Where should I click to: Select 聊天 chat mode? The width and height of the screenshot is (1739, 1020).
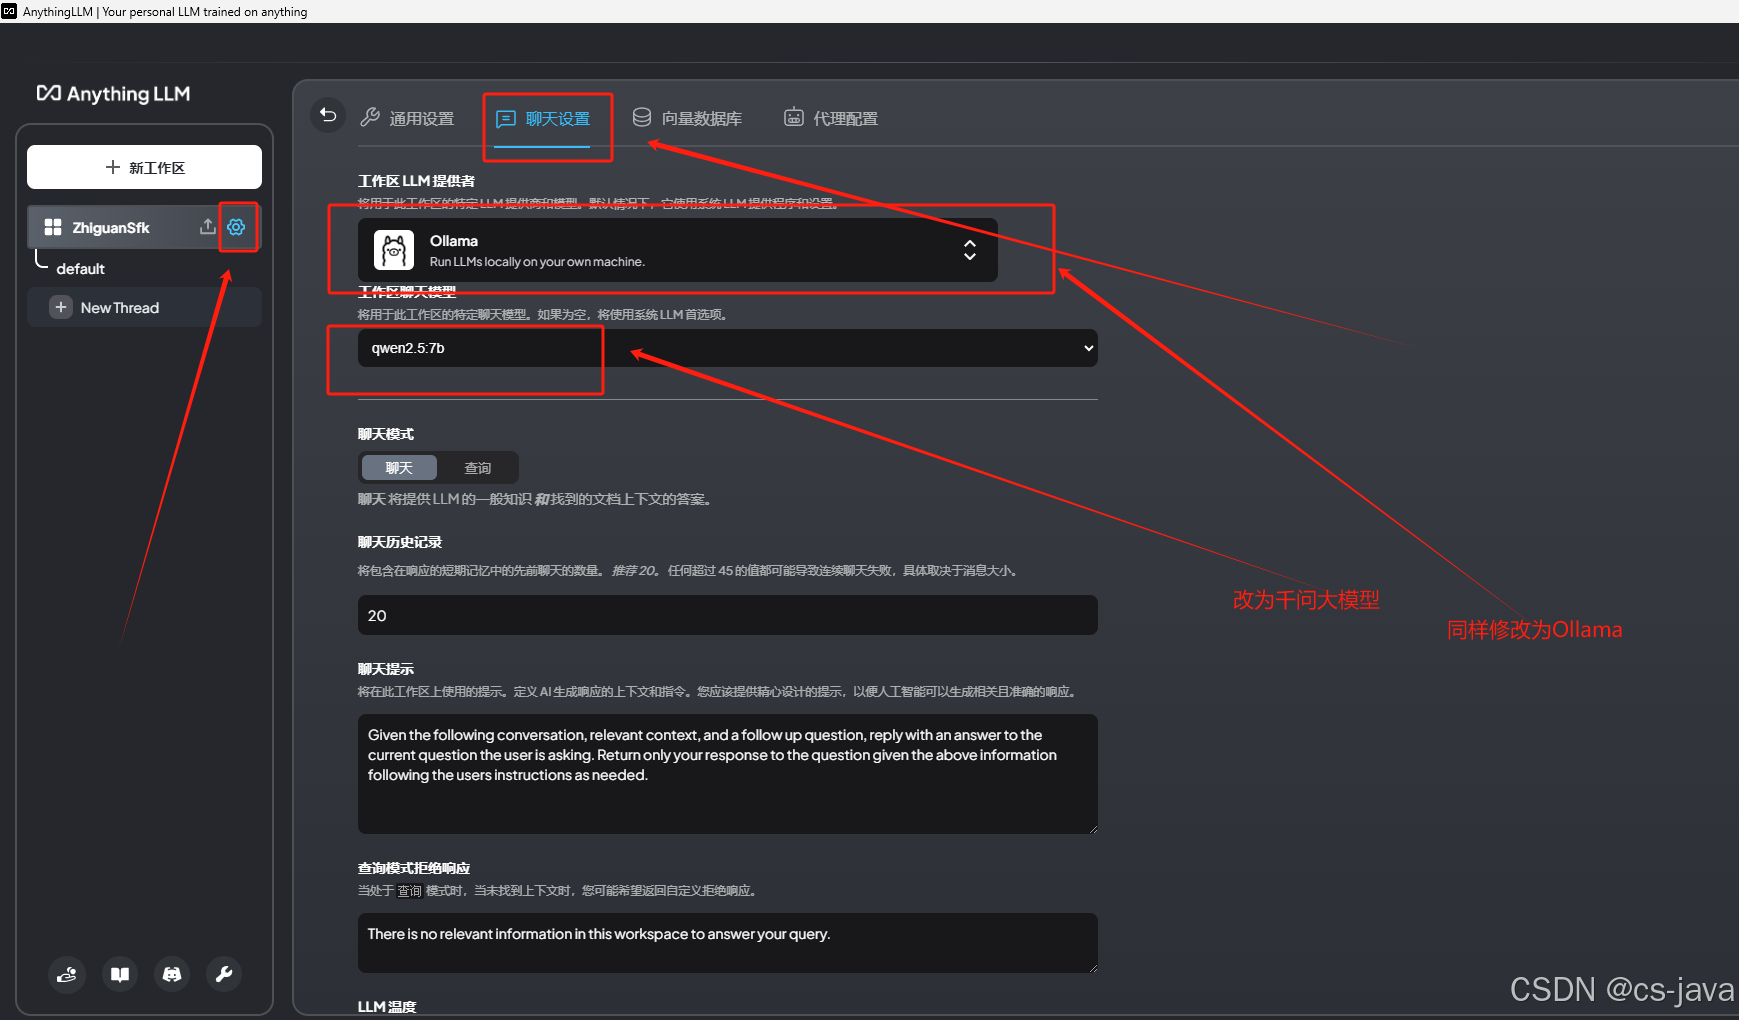[x=399, y=467]
